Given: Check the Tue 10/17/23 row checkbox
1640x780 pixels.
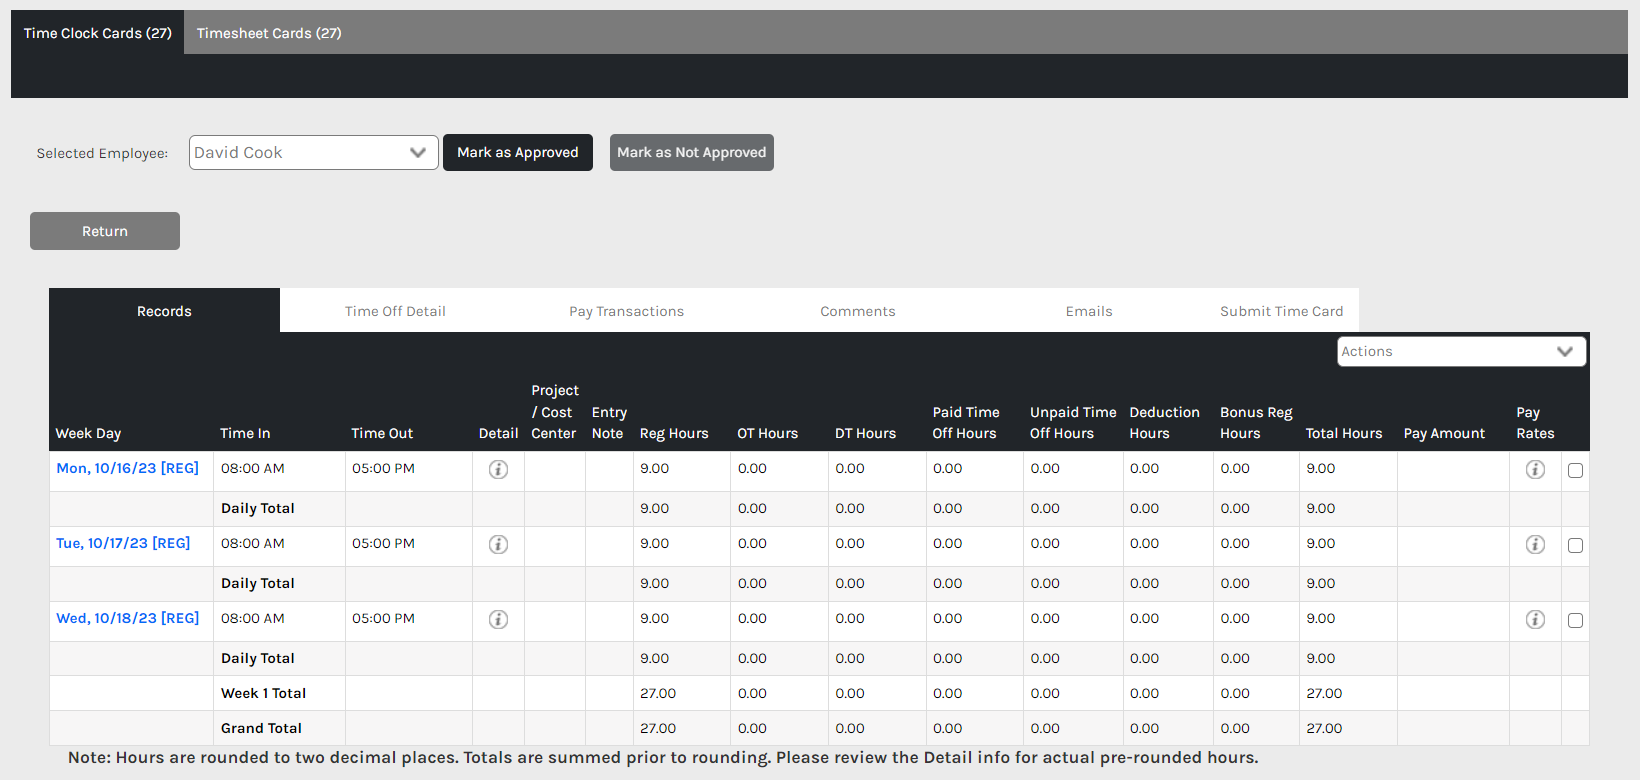Looking at the screenshot, I should 1575,545.
